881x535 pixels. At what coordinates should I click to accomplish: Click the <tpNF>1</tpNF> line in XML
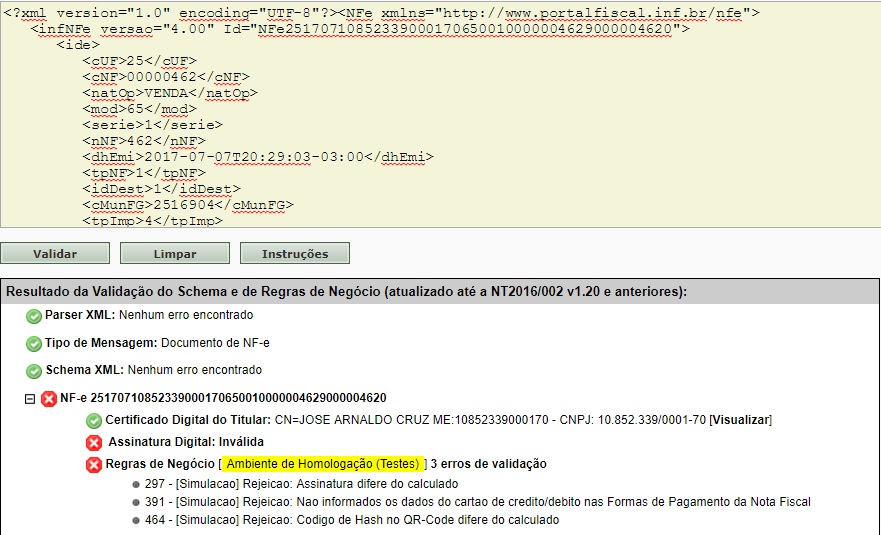(144, 173)
